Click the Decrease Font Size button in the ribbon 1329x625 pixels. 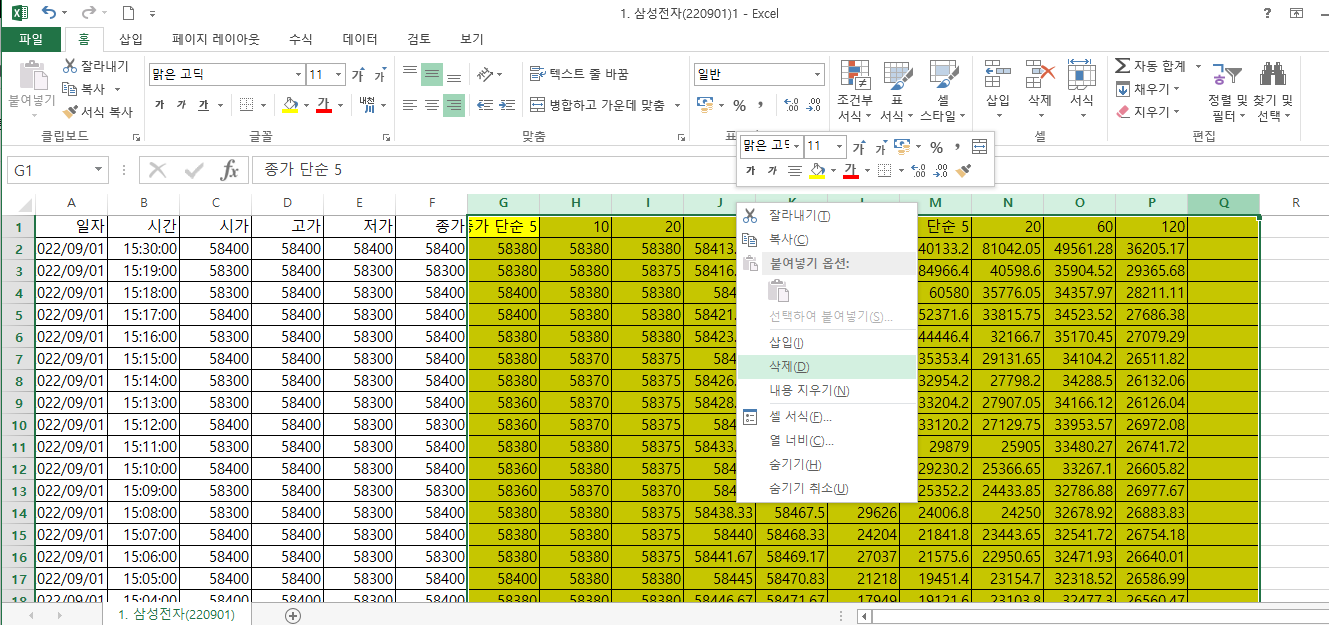coord(380,75)
